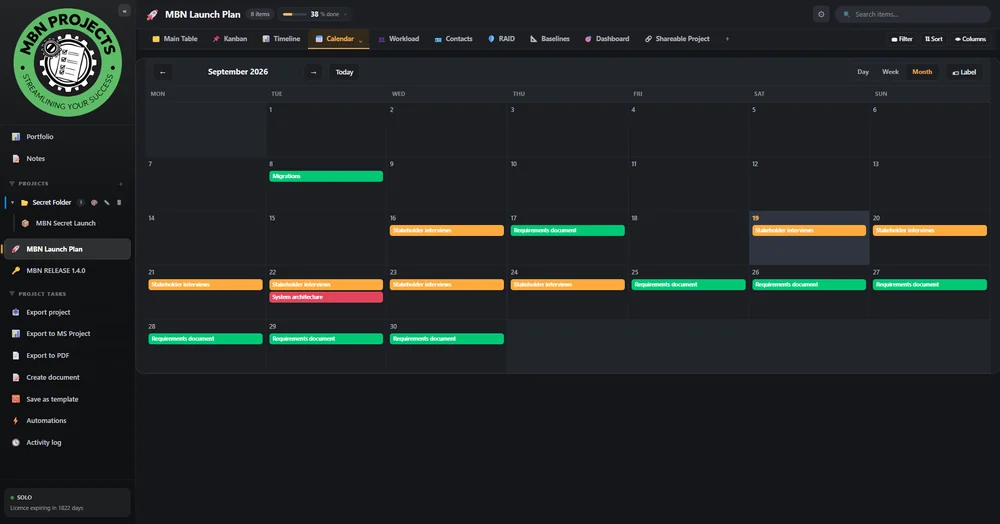Collapse the Secret Folder tree arrow
Screen dimensions: 1000x524
[12, 203]
